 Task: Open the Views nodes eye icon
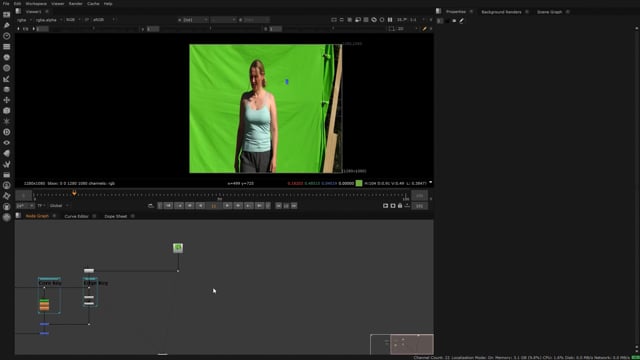tap(7, 143)
